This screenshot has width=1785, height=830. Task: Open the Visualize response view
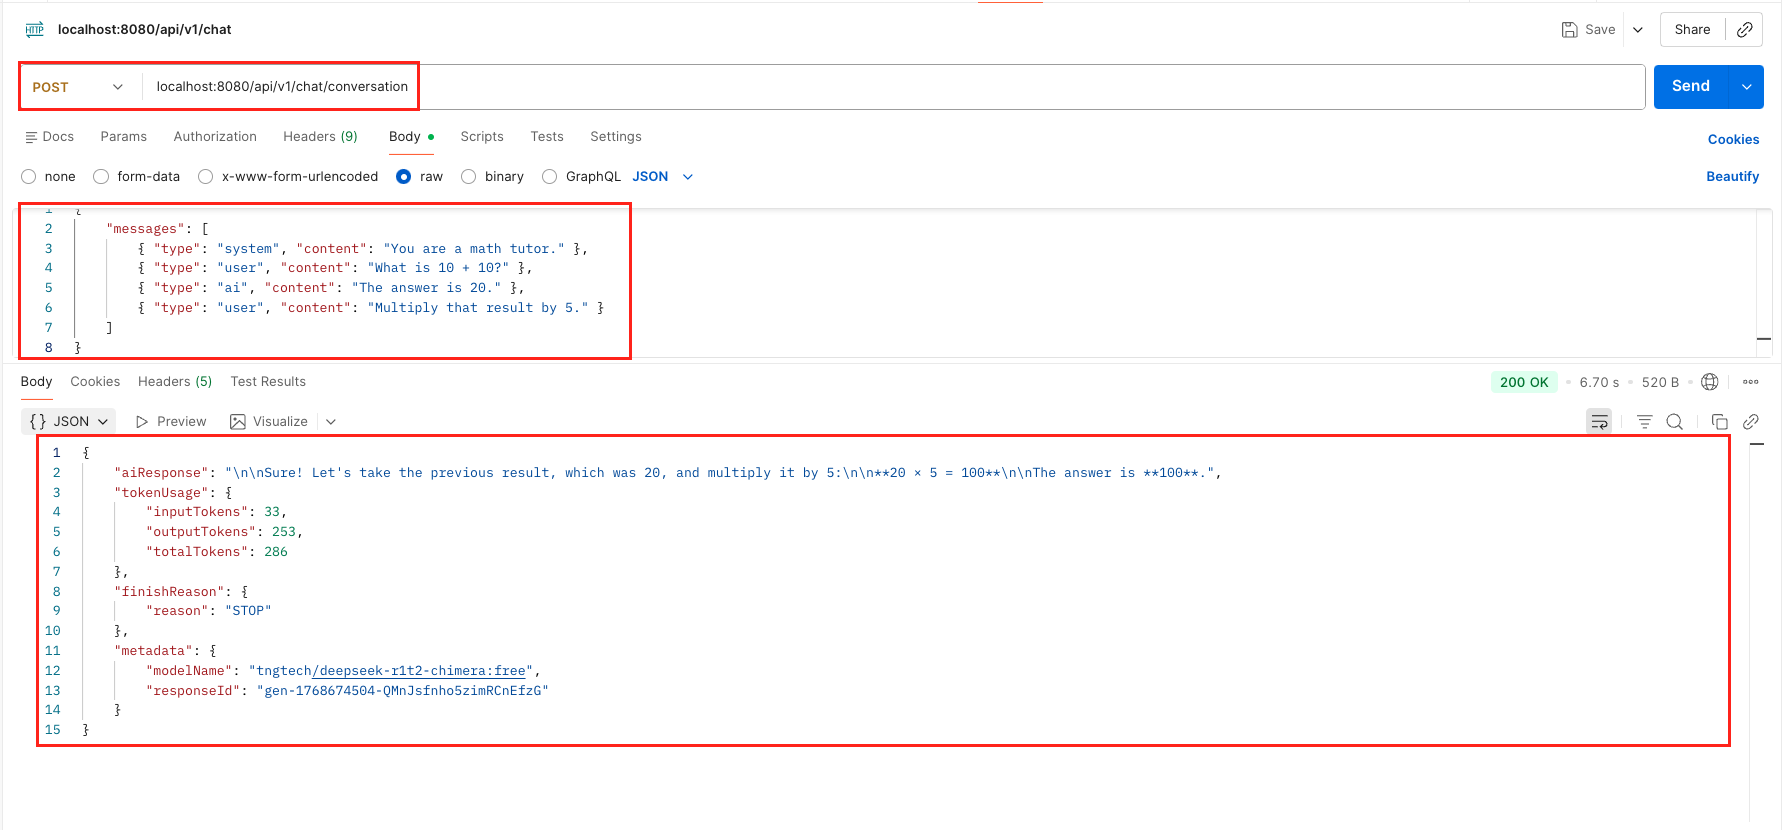pos(269,422)
